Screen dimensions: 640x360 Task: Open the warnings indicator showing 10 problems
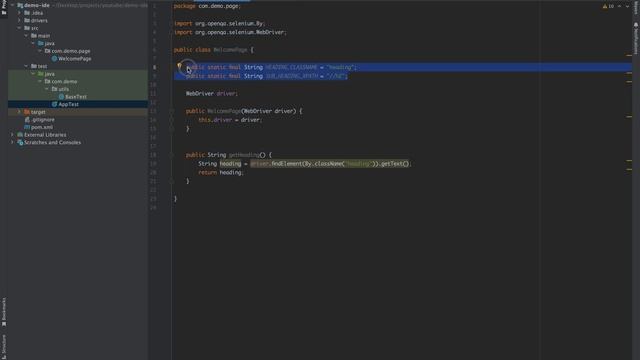608,6
